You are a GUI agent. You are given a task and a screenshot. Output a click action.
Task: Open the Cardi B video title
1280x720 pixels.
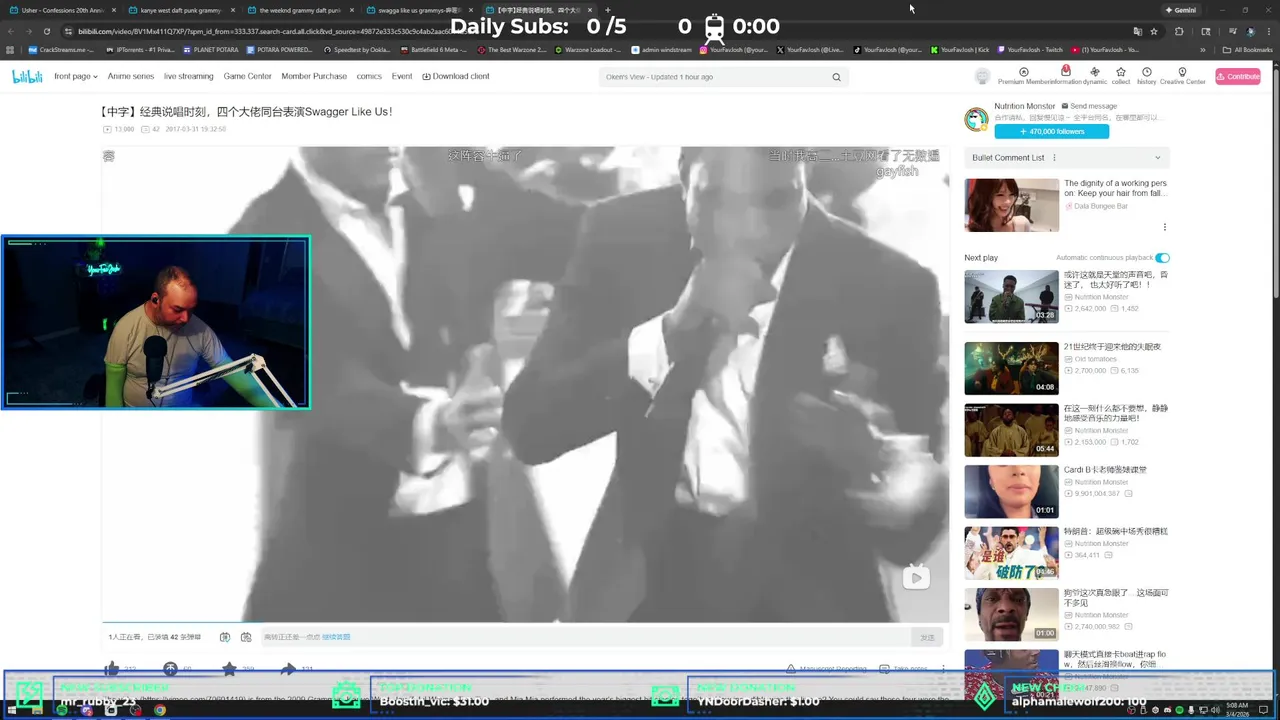1105,469
